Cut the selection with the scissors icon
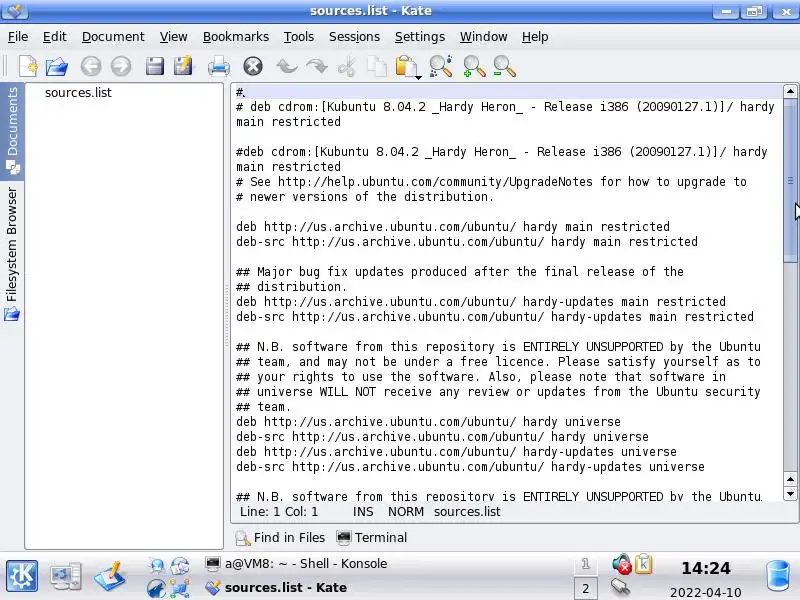The image size is (800, 600). (x=347, y=67)
